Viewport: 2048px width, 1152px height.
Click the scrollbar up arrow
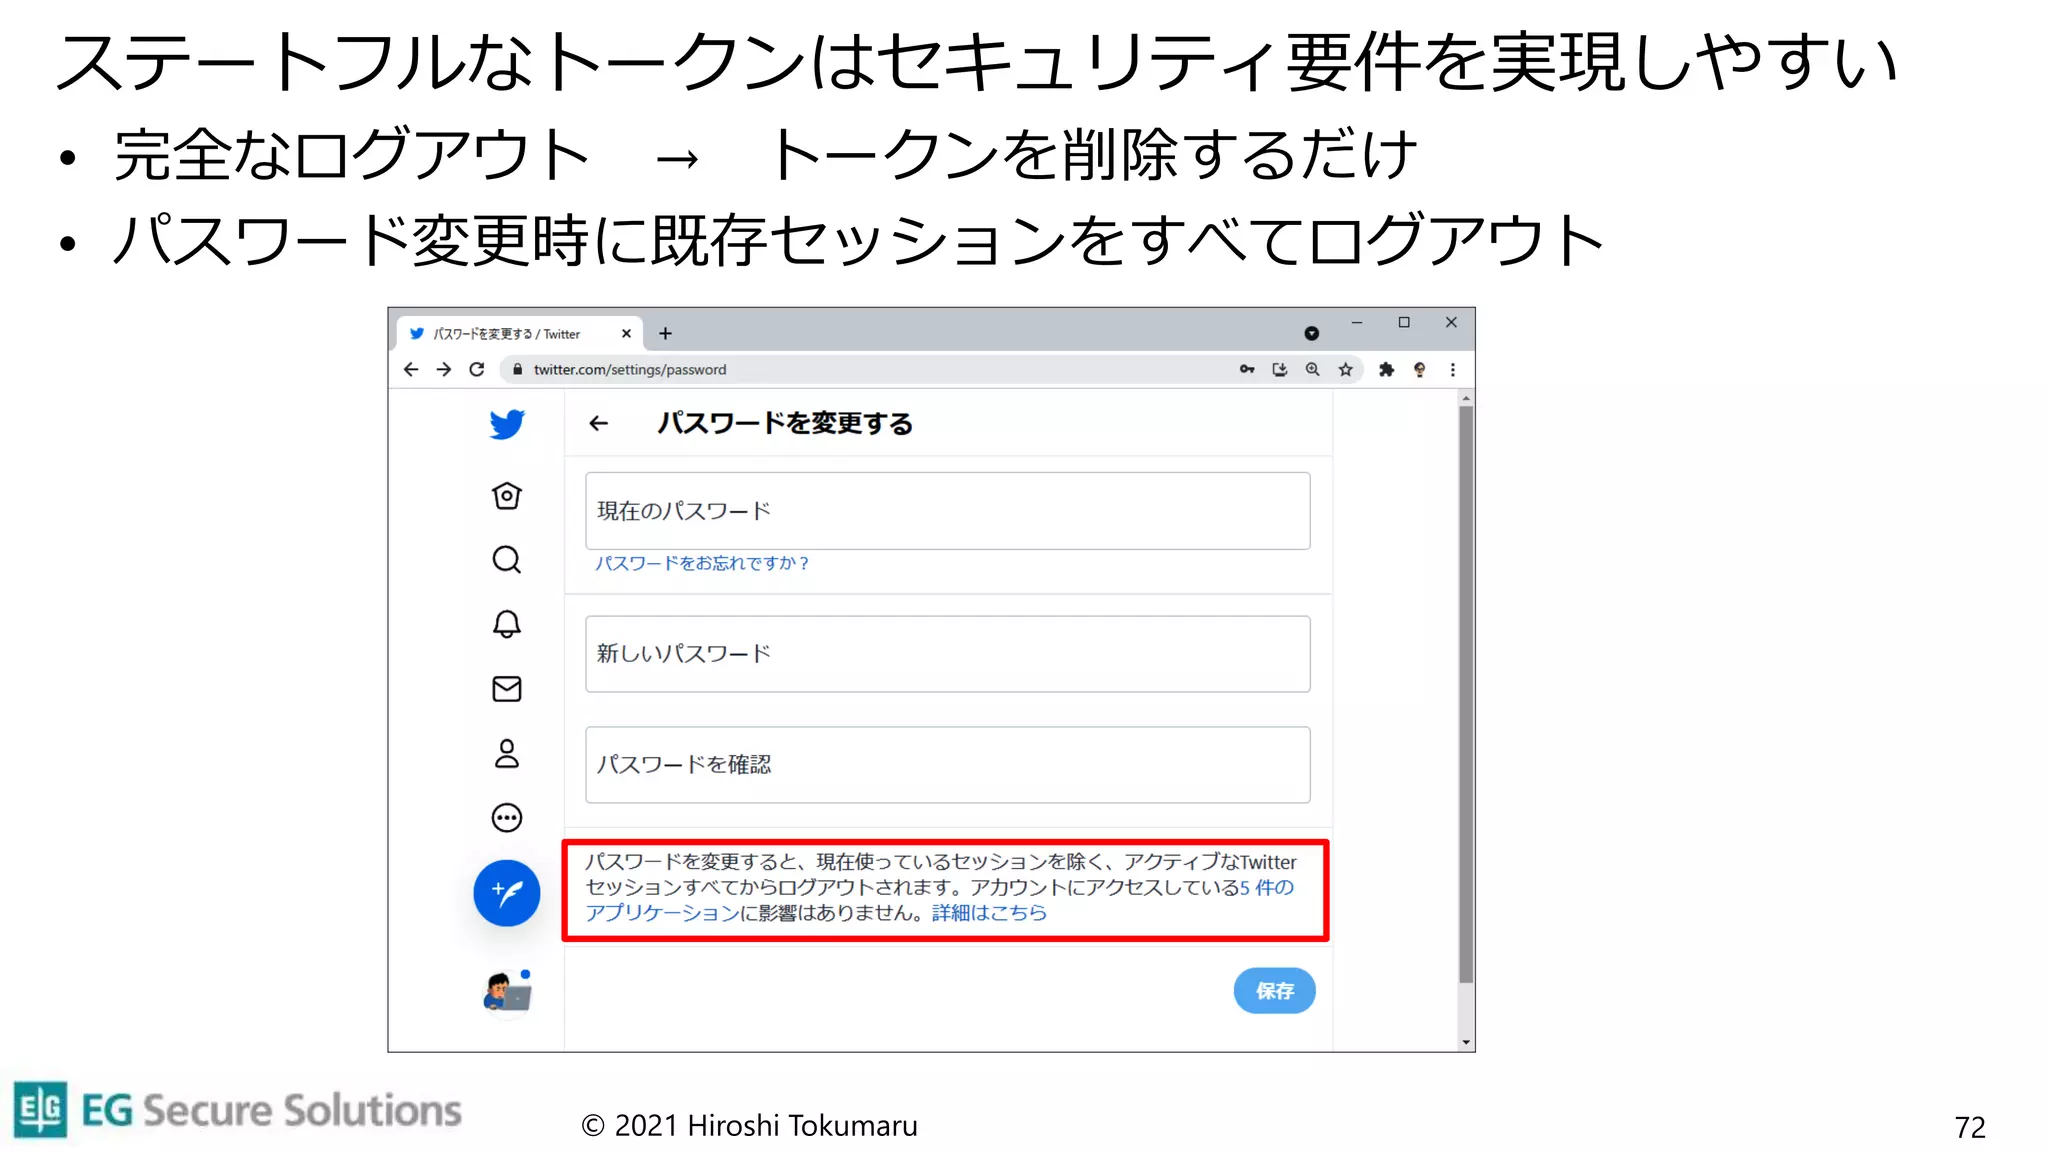pyautogui.click(x=1466, y=398)
